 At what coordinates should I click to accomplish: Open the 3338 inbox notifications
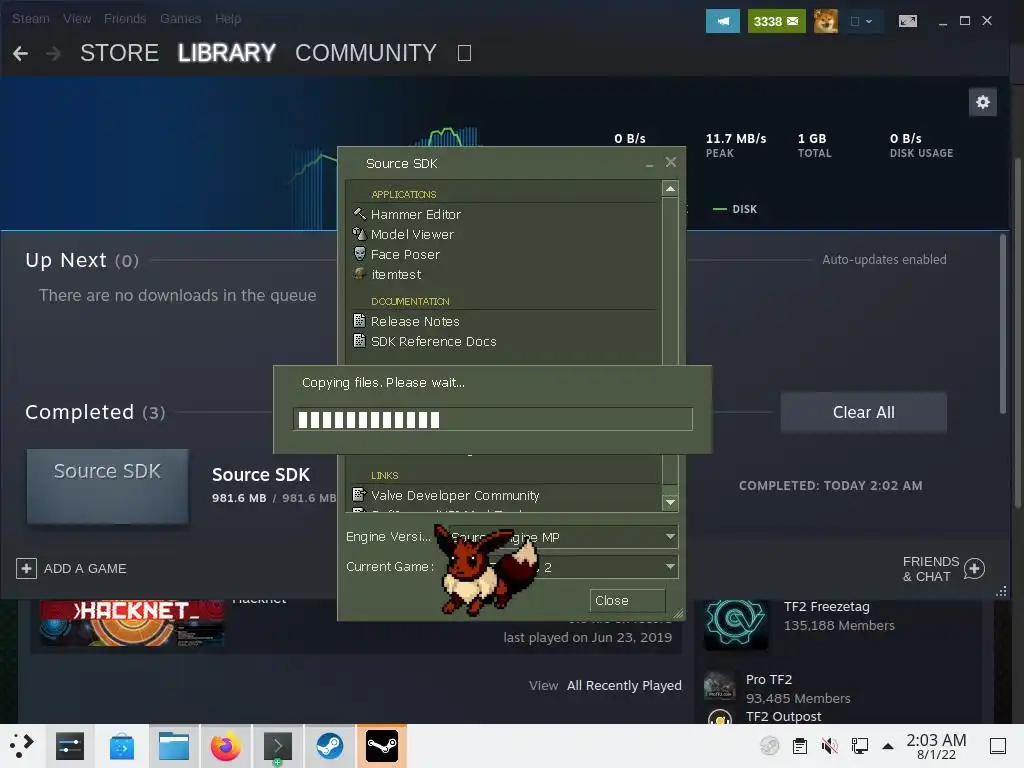click(776, 21)
